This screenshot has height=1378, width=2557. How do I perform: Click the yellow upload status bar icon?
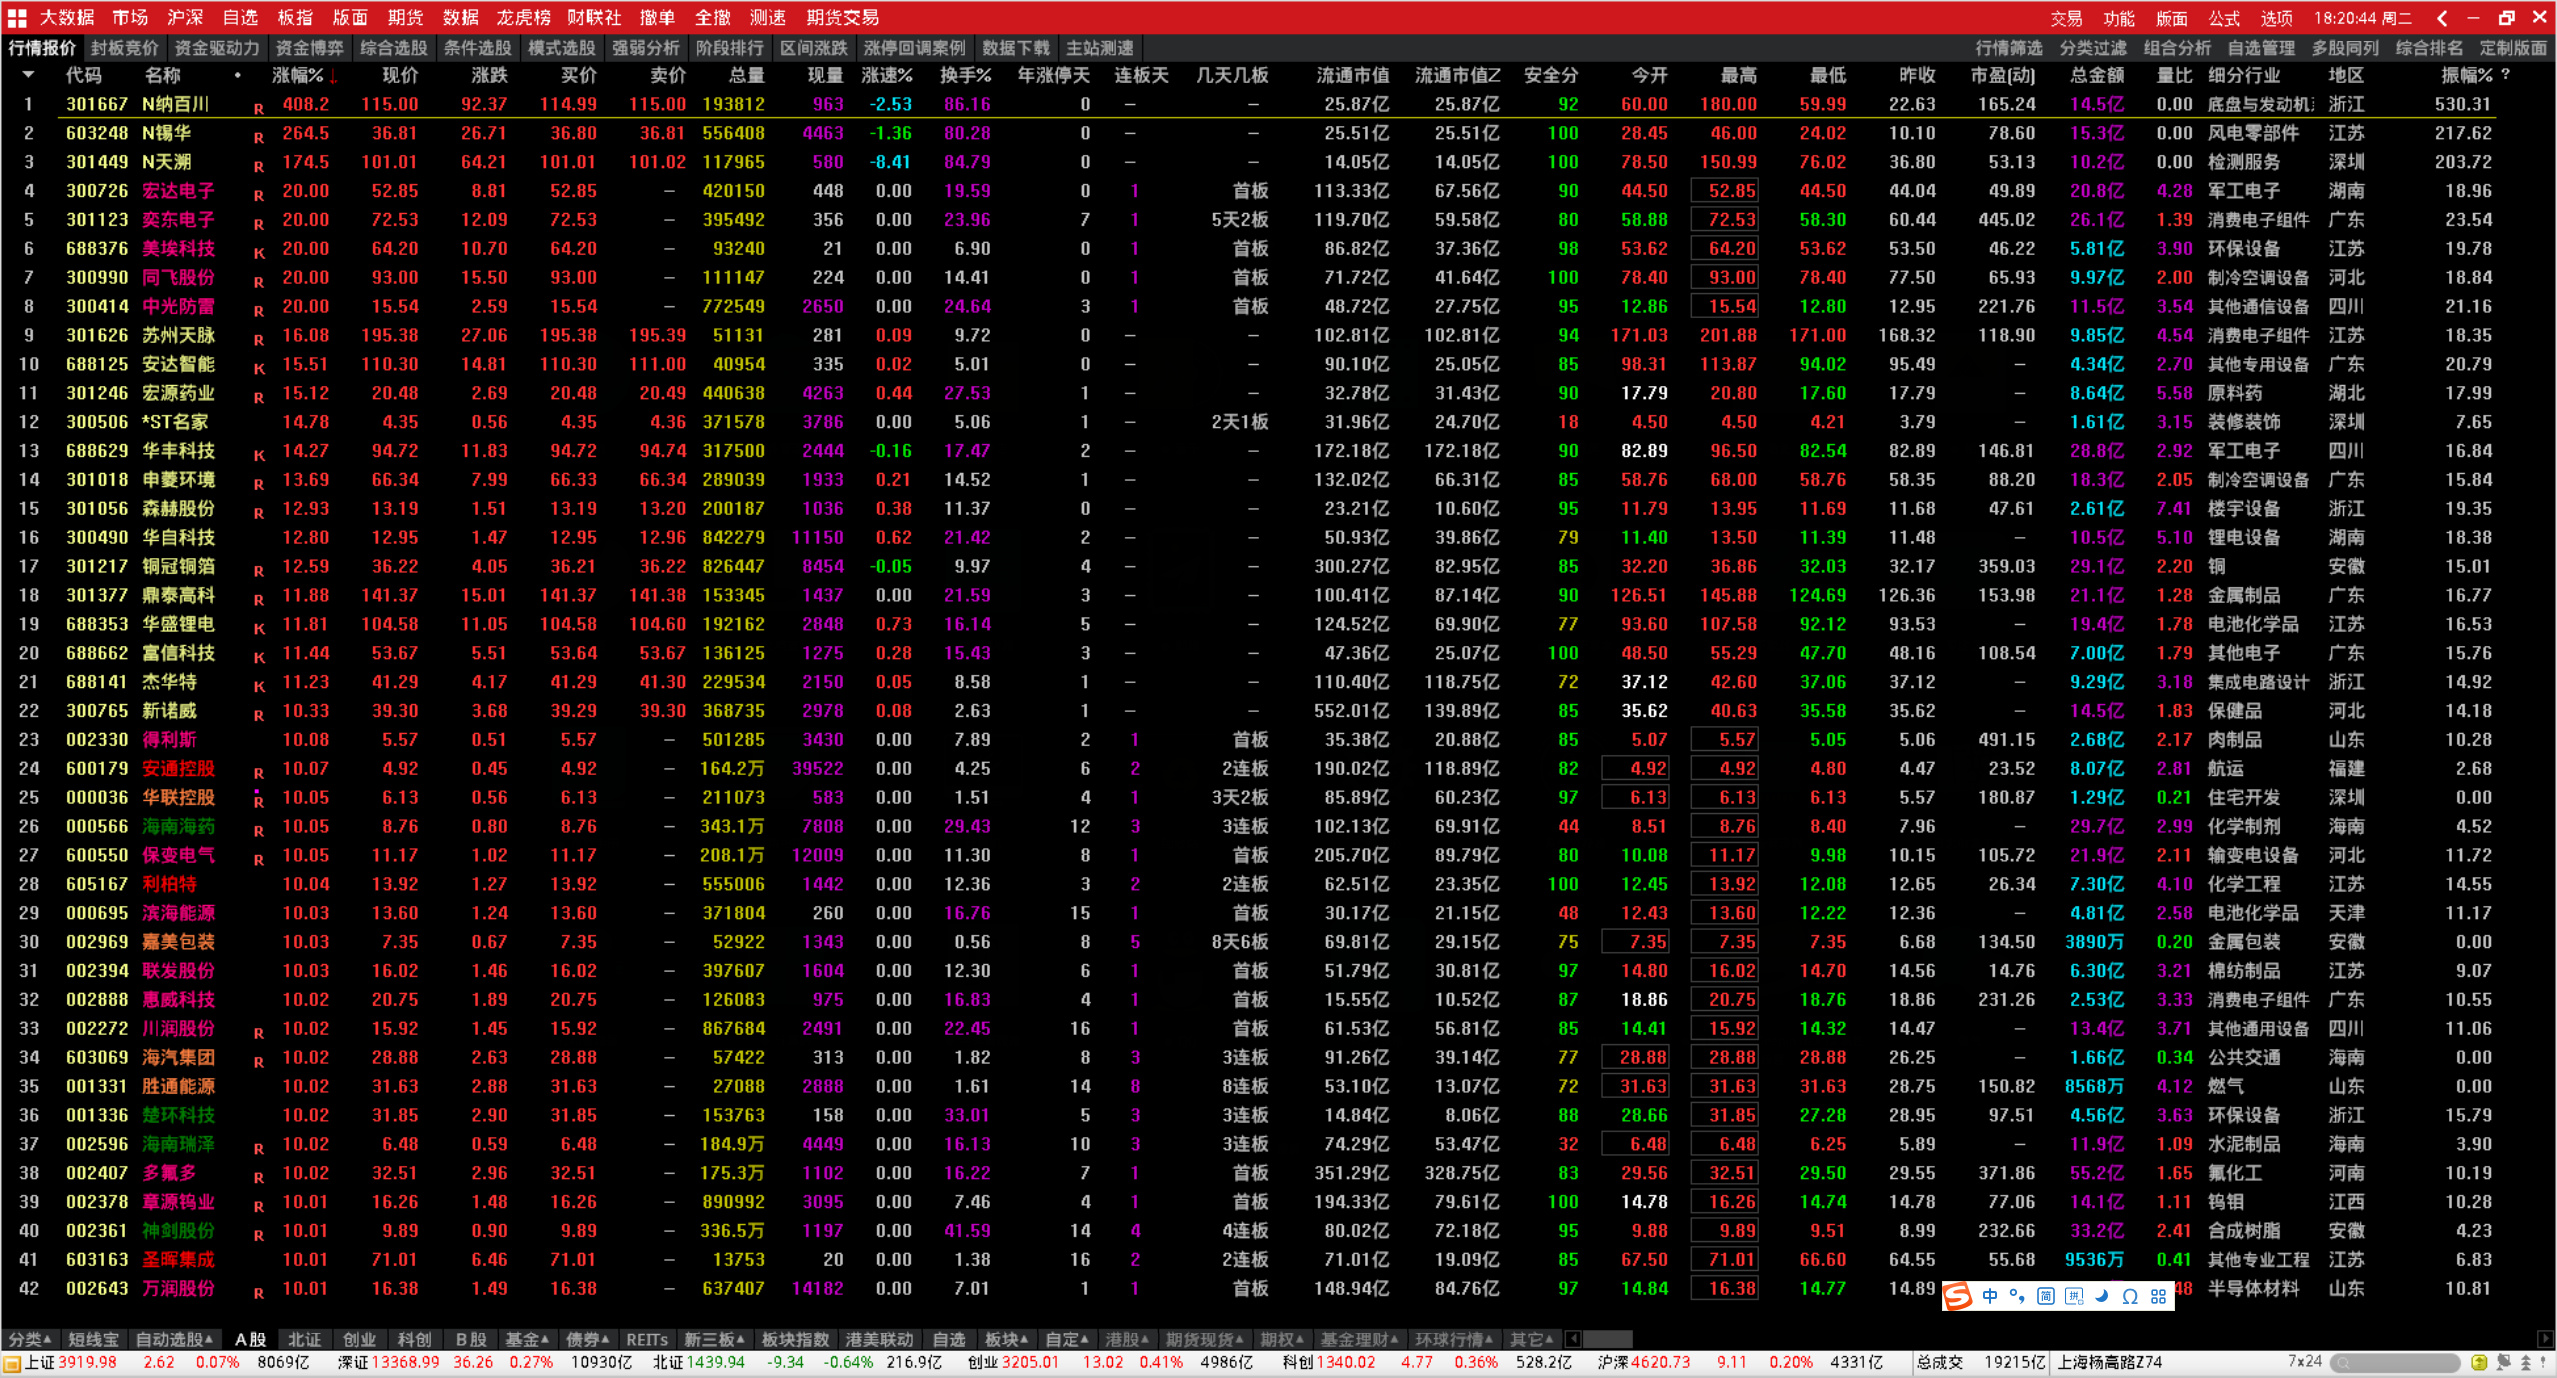[x=2479, y=1362]
